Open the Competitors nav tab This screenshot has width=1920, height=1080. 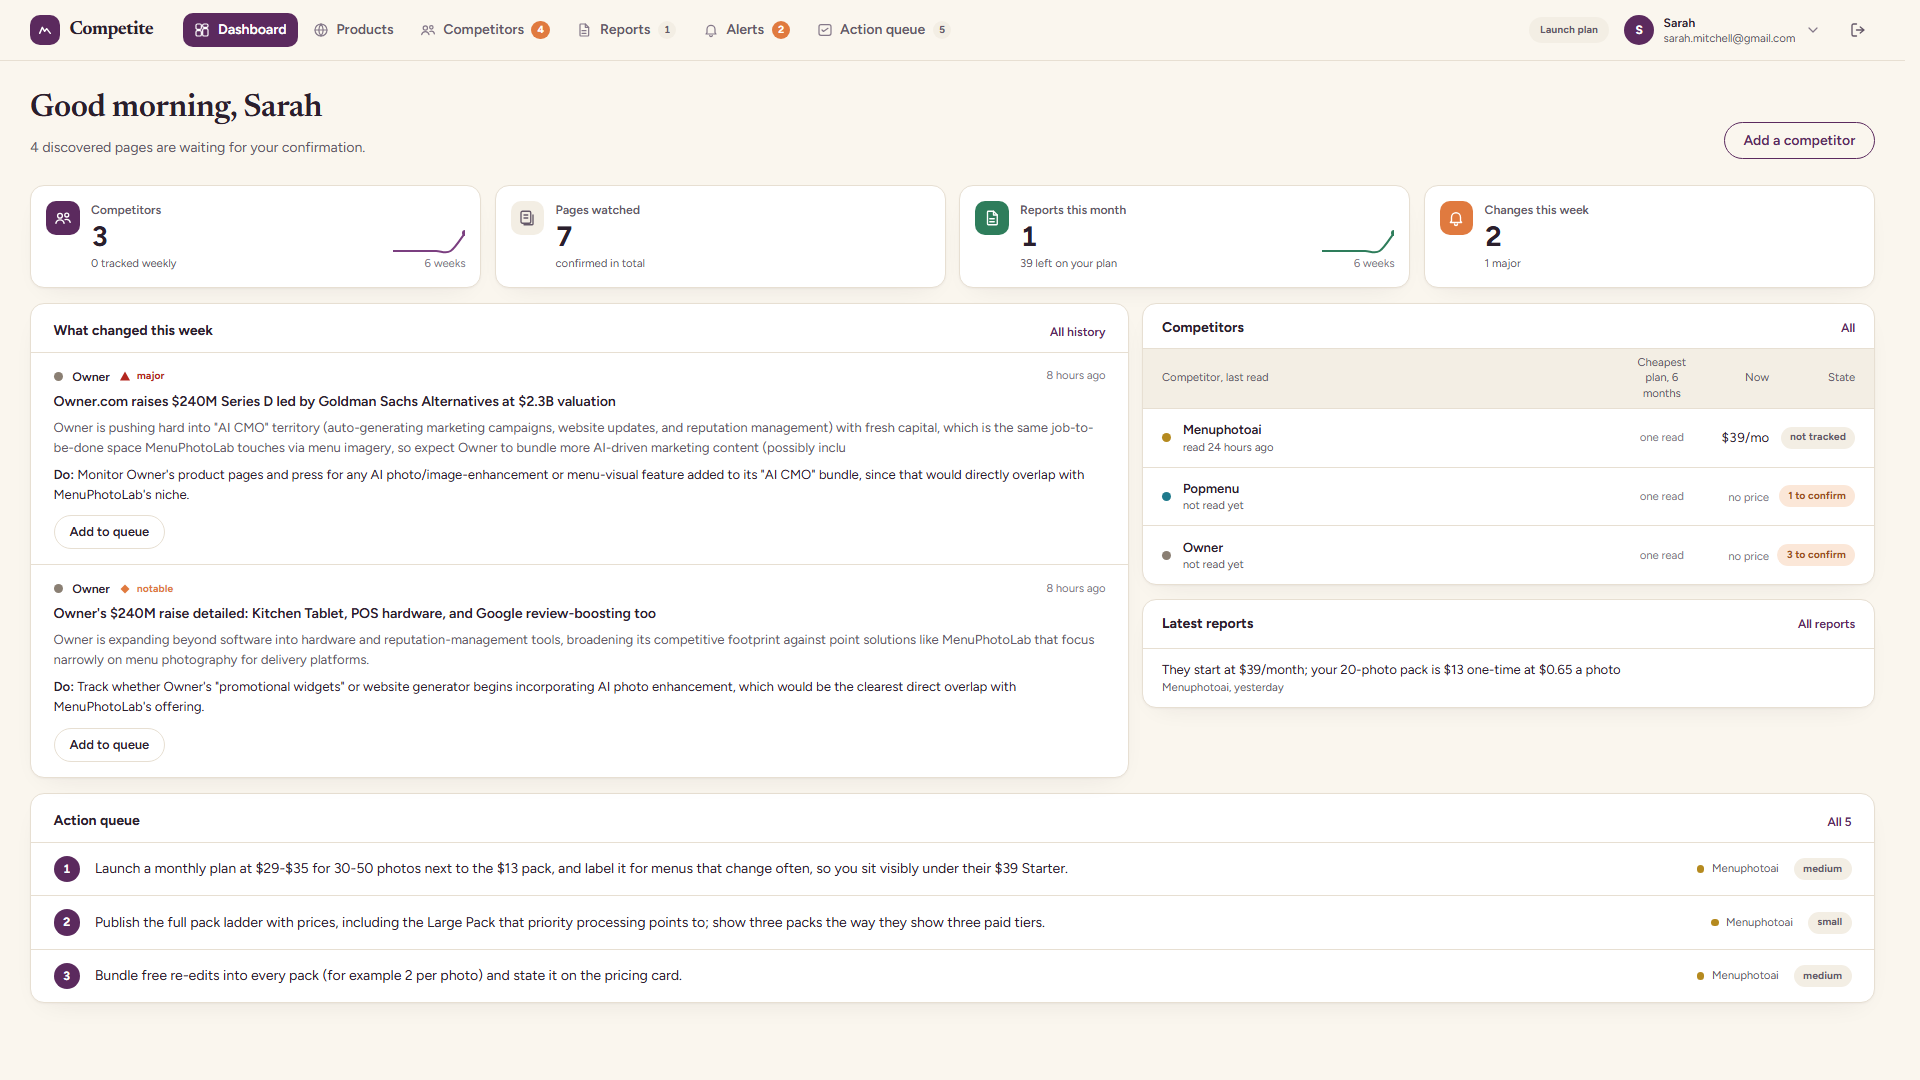[485, 30]
